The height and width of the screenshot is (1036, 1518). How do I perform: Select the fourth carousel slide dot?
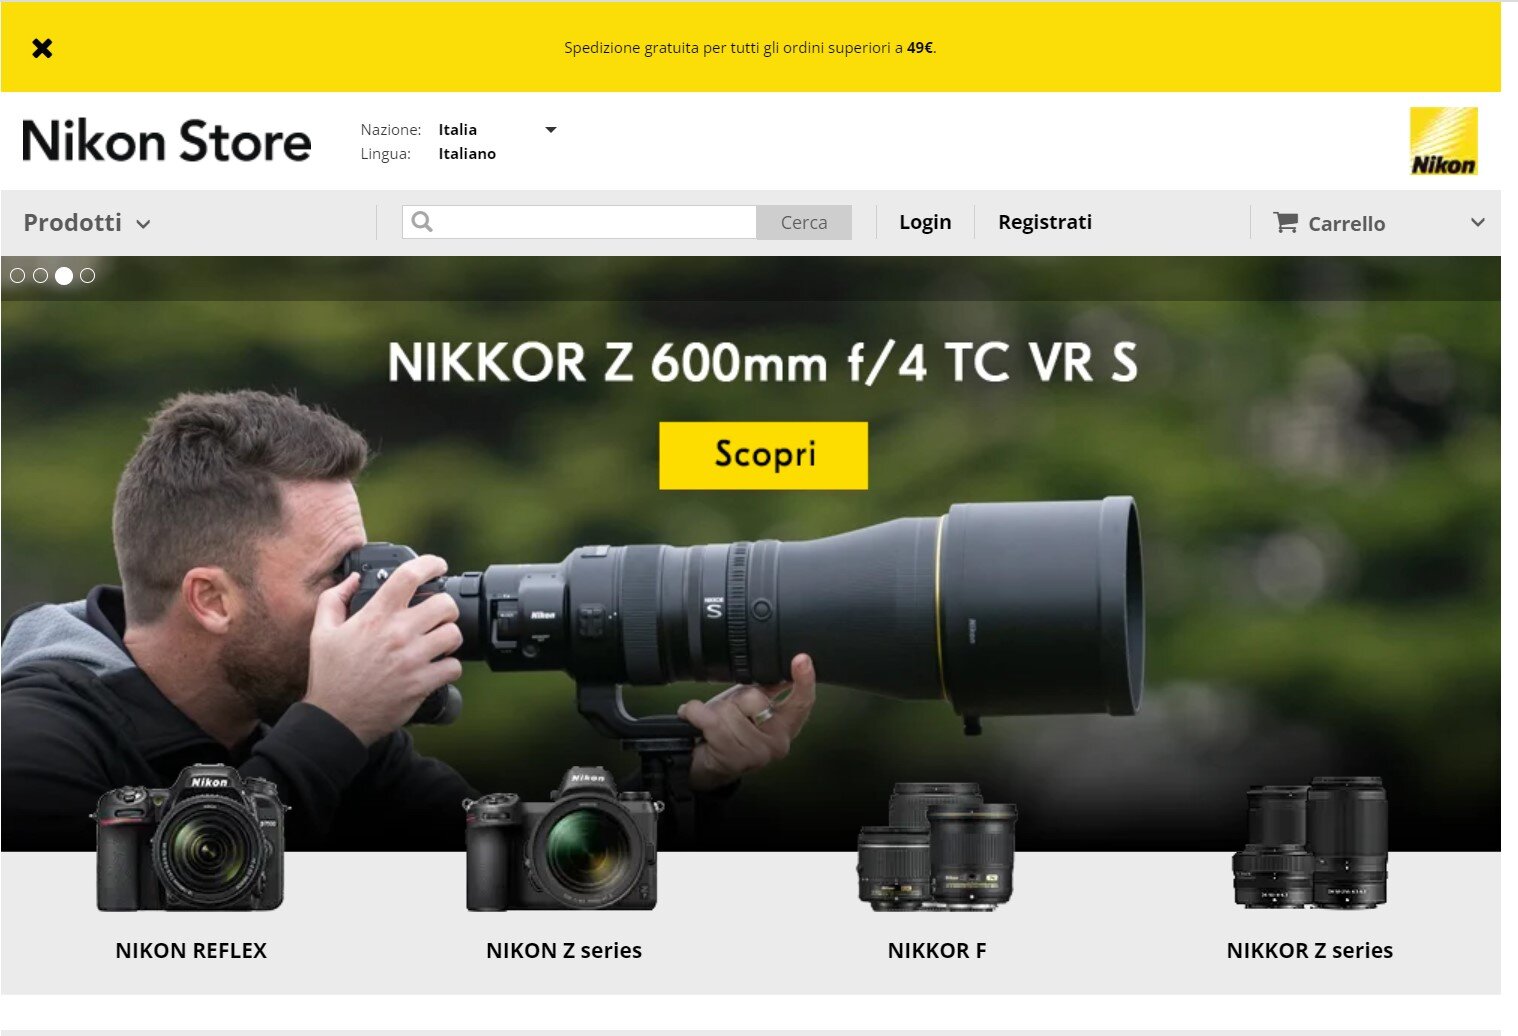point(87,275)
